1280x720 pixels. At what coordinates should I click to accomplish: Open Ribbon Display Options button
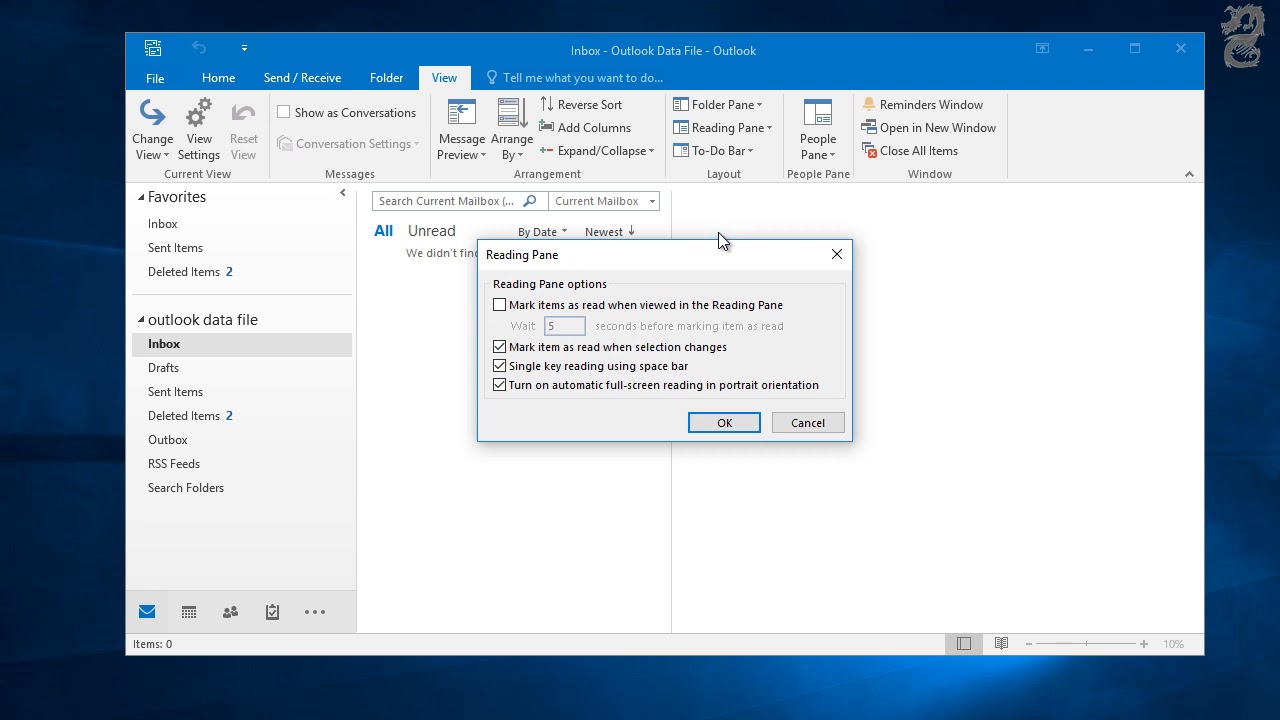pyautogui.click(x=1042, y=48)
